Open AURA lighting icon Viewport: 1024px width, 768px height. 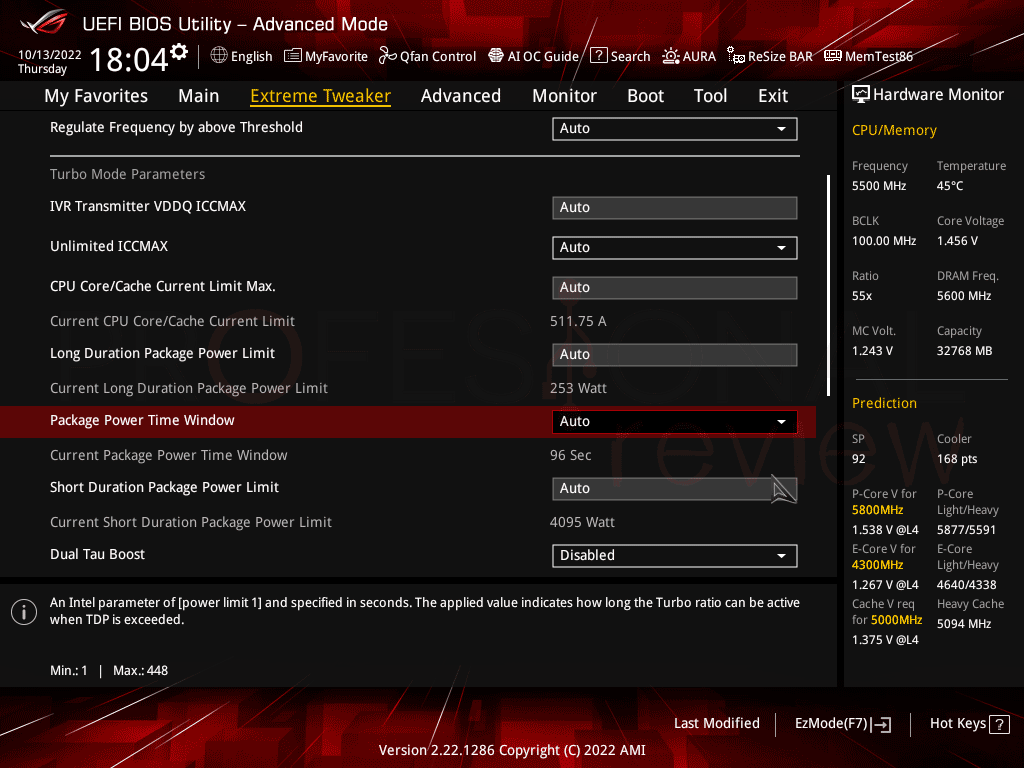(671, 56)
